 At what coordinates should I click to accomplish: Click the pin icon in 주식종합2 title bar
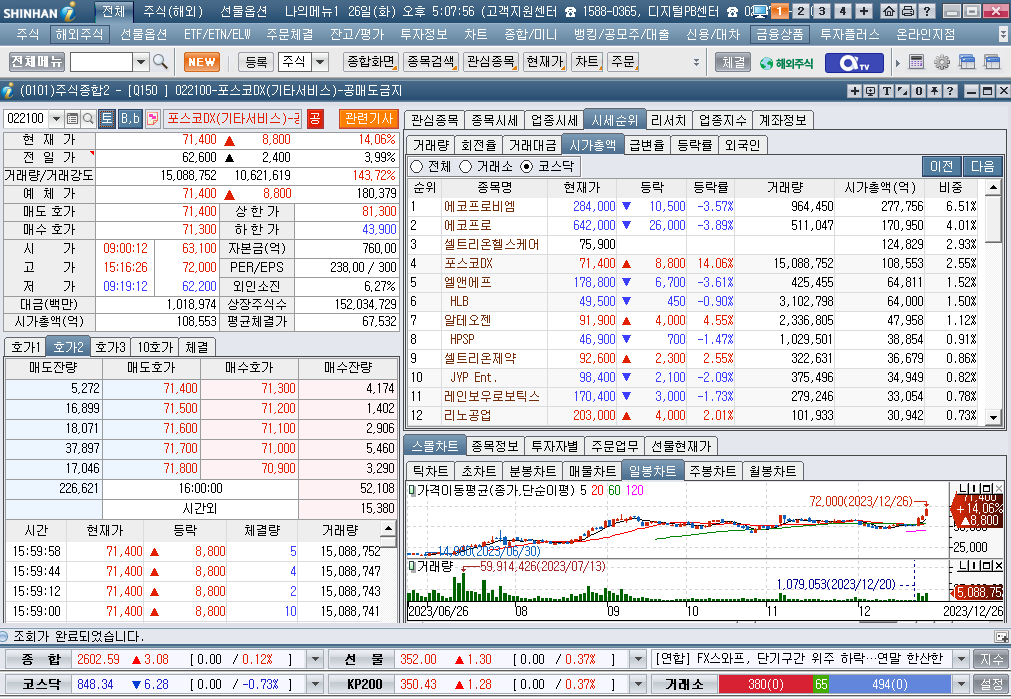coord(934,91)
